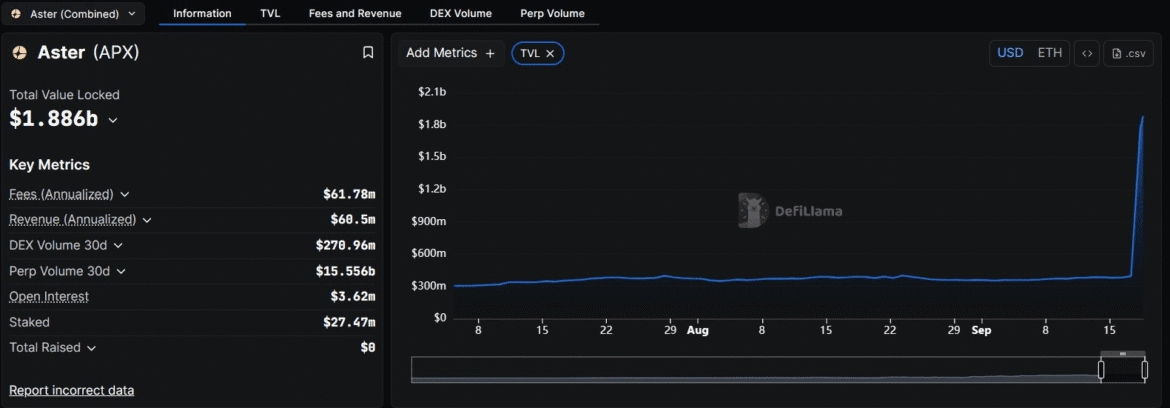The width and height of the screenshot is (1170, 408).
Task: Switch to the Perp Volume tab
Action: coord(552,14)
